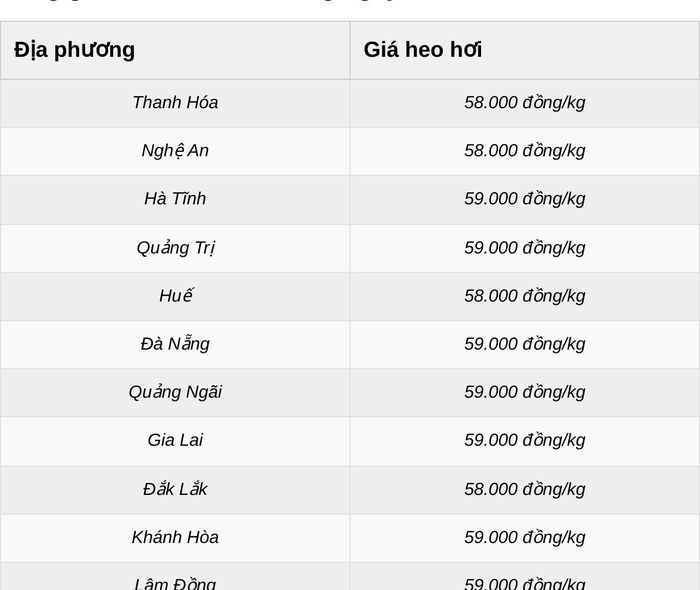
Task: Click the price for Đà Nẵng
Action: tap(525, 345)
